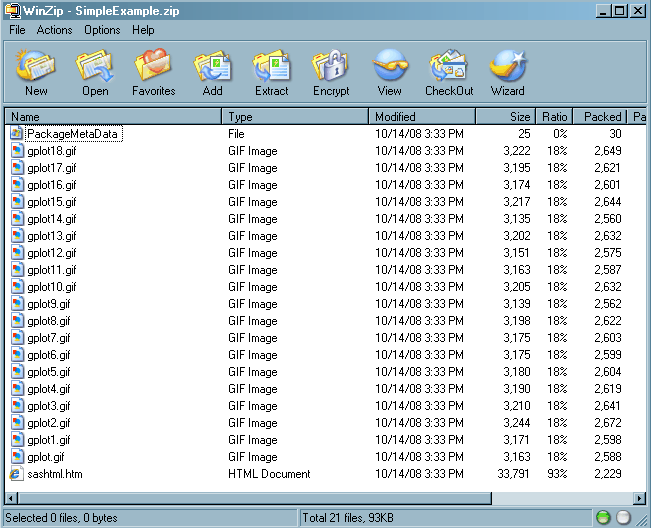
Task: Click the gplot9.gif image file icon
Action: click(17, 304)
